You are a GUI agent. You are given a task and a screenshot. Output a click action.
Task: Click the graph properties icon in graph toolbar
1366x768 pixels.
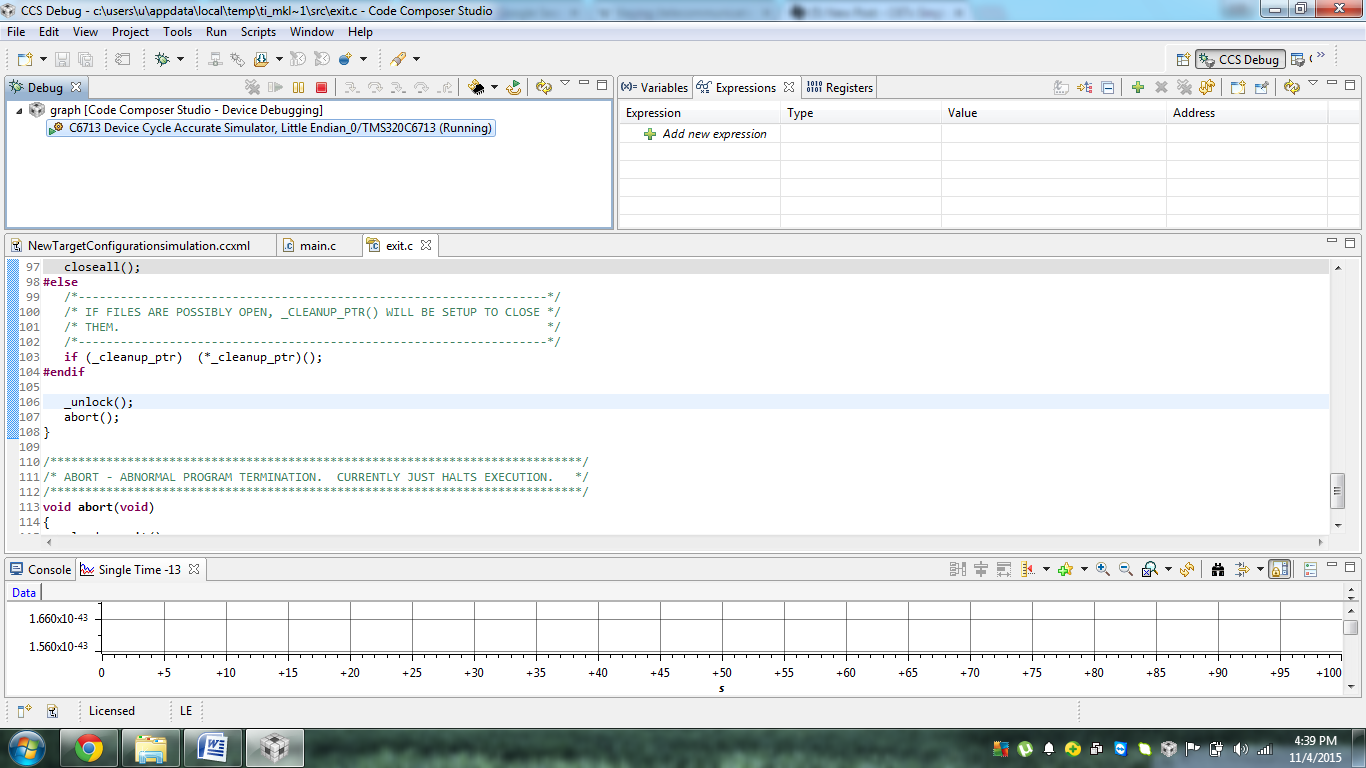(1311, 569)
